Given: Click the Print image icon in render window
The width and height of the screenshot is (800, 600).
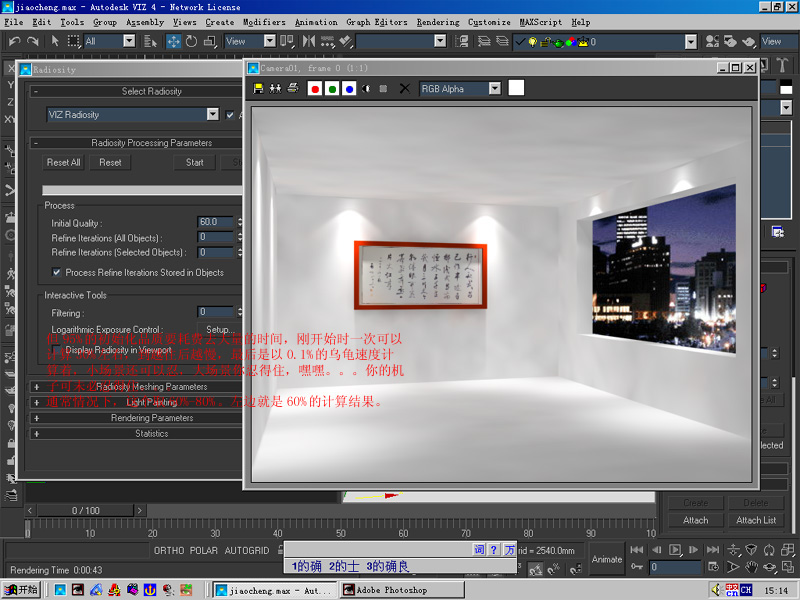Looking at the screenshot, I should (293, 89).
